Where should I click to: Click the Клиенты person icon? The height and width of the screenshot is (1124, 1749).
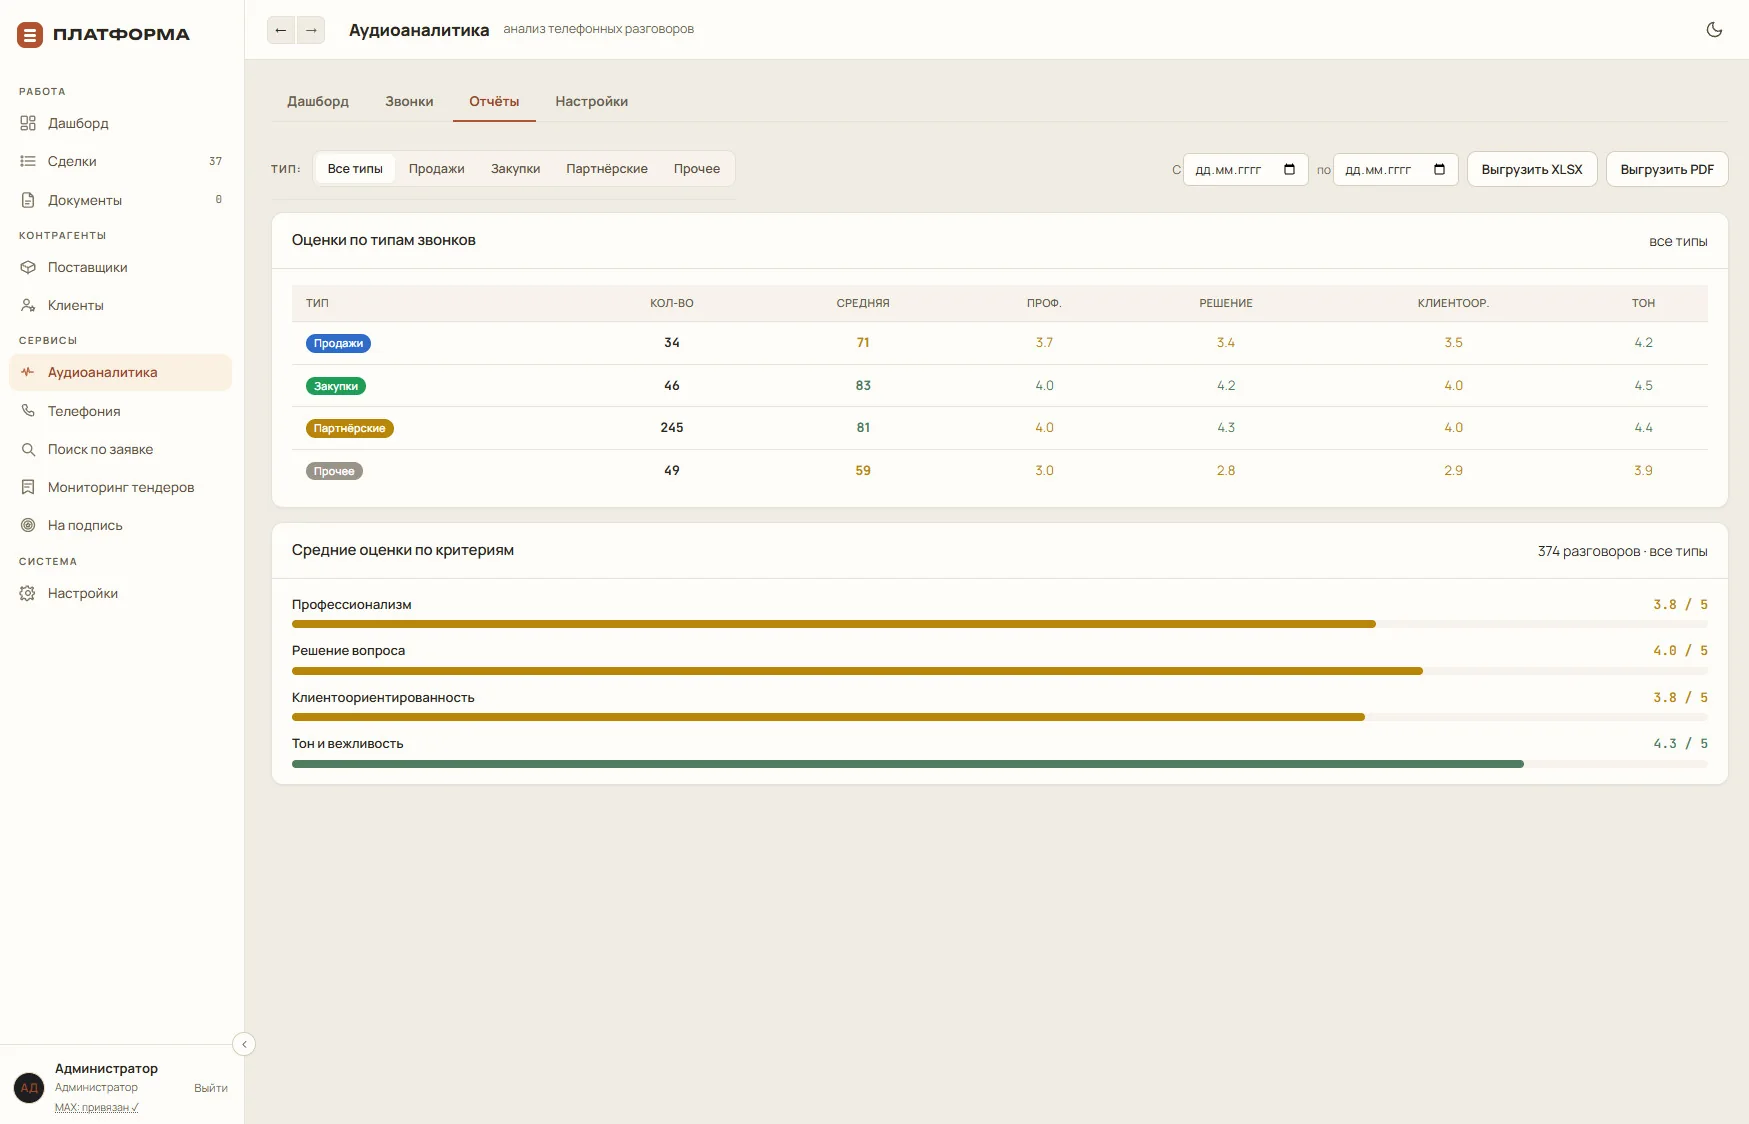point(28,305)
